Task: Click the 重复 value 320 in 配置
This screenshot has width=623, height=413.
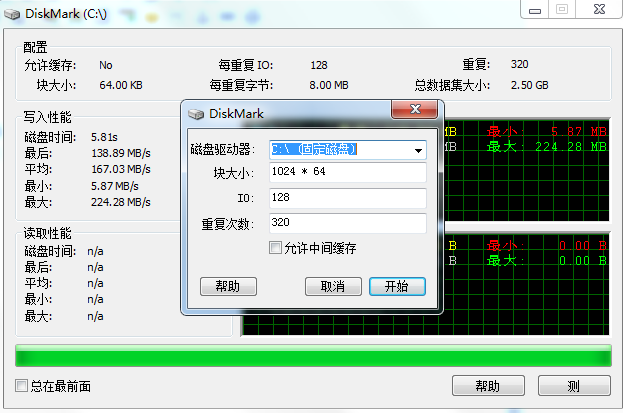Action: (519, 64)
